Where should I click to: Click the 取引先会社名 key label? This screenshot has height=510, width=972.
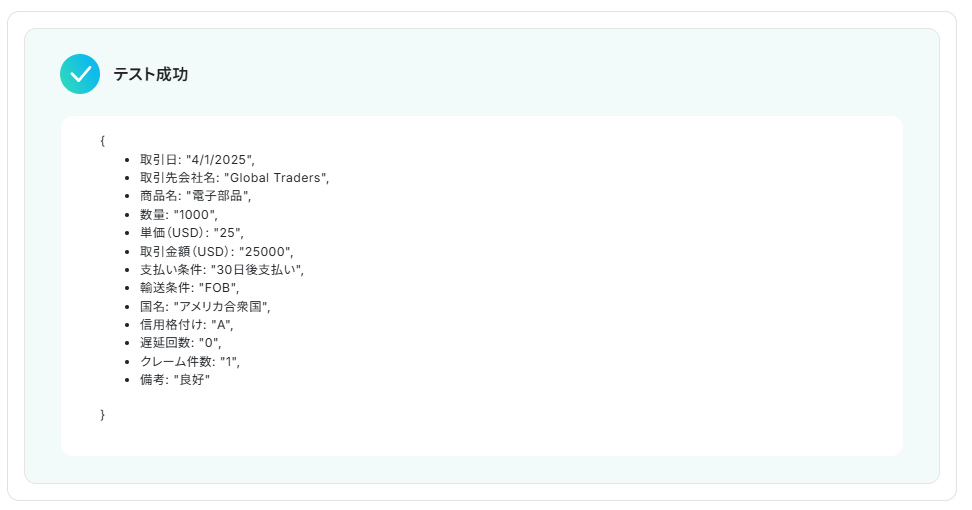point(178,178)
